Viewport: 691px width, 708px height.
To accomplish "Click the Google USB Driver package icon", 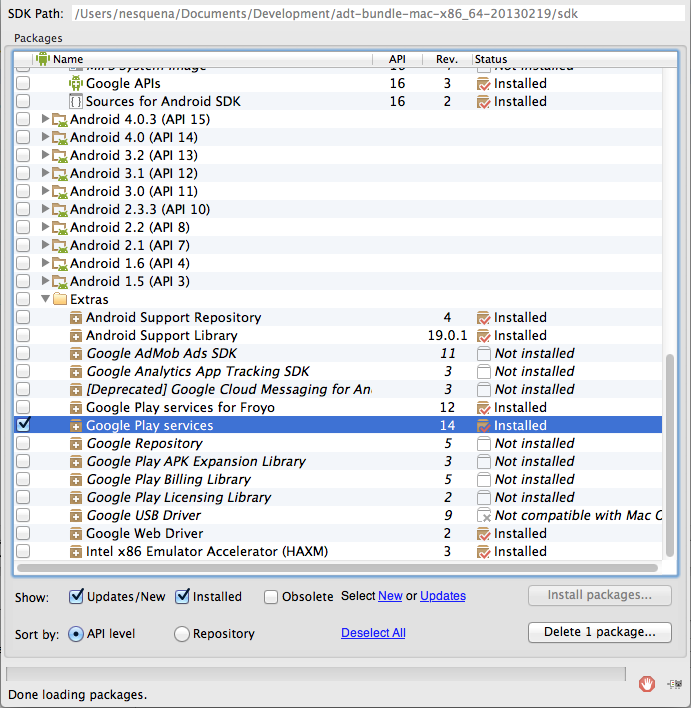I will [76, 516].
